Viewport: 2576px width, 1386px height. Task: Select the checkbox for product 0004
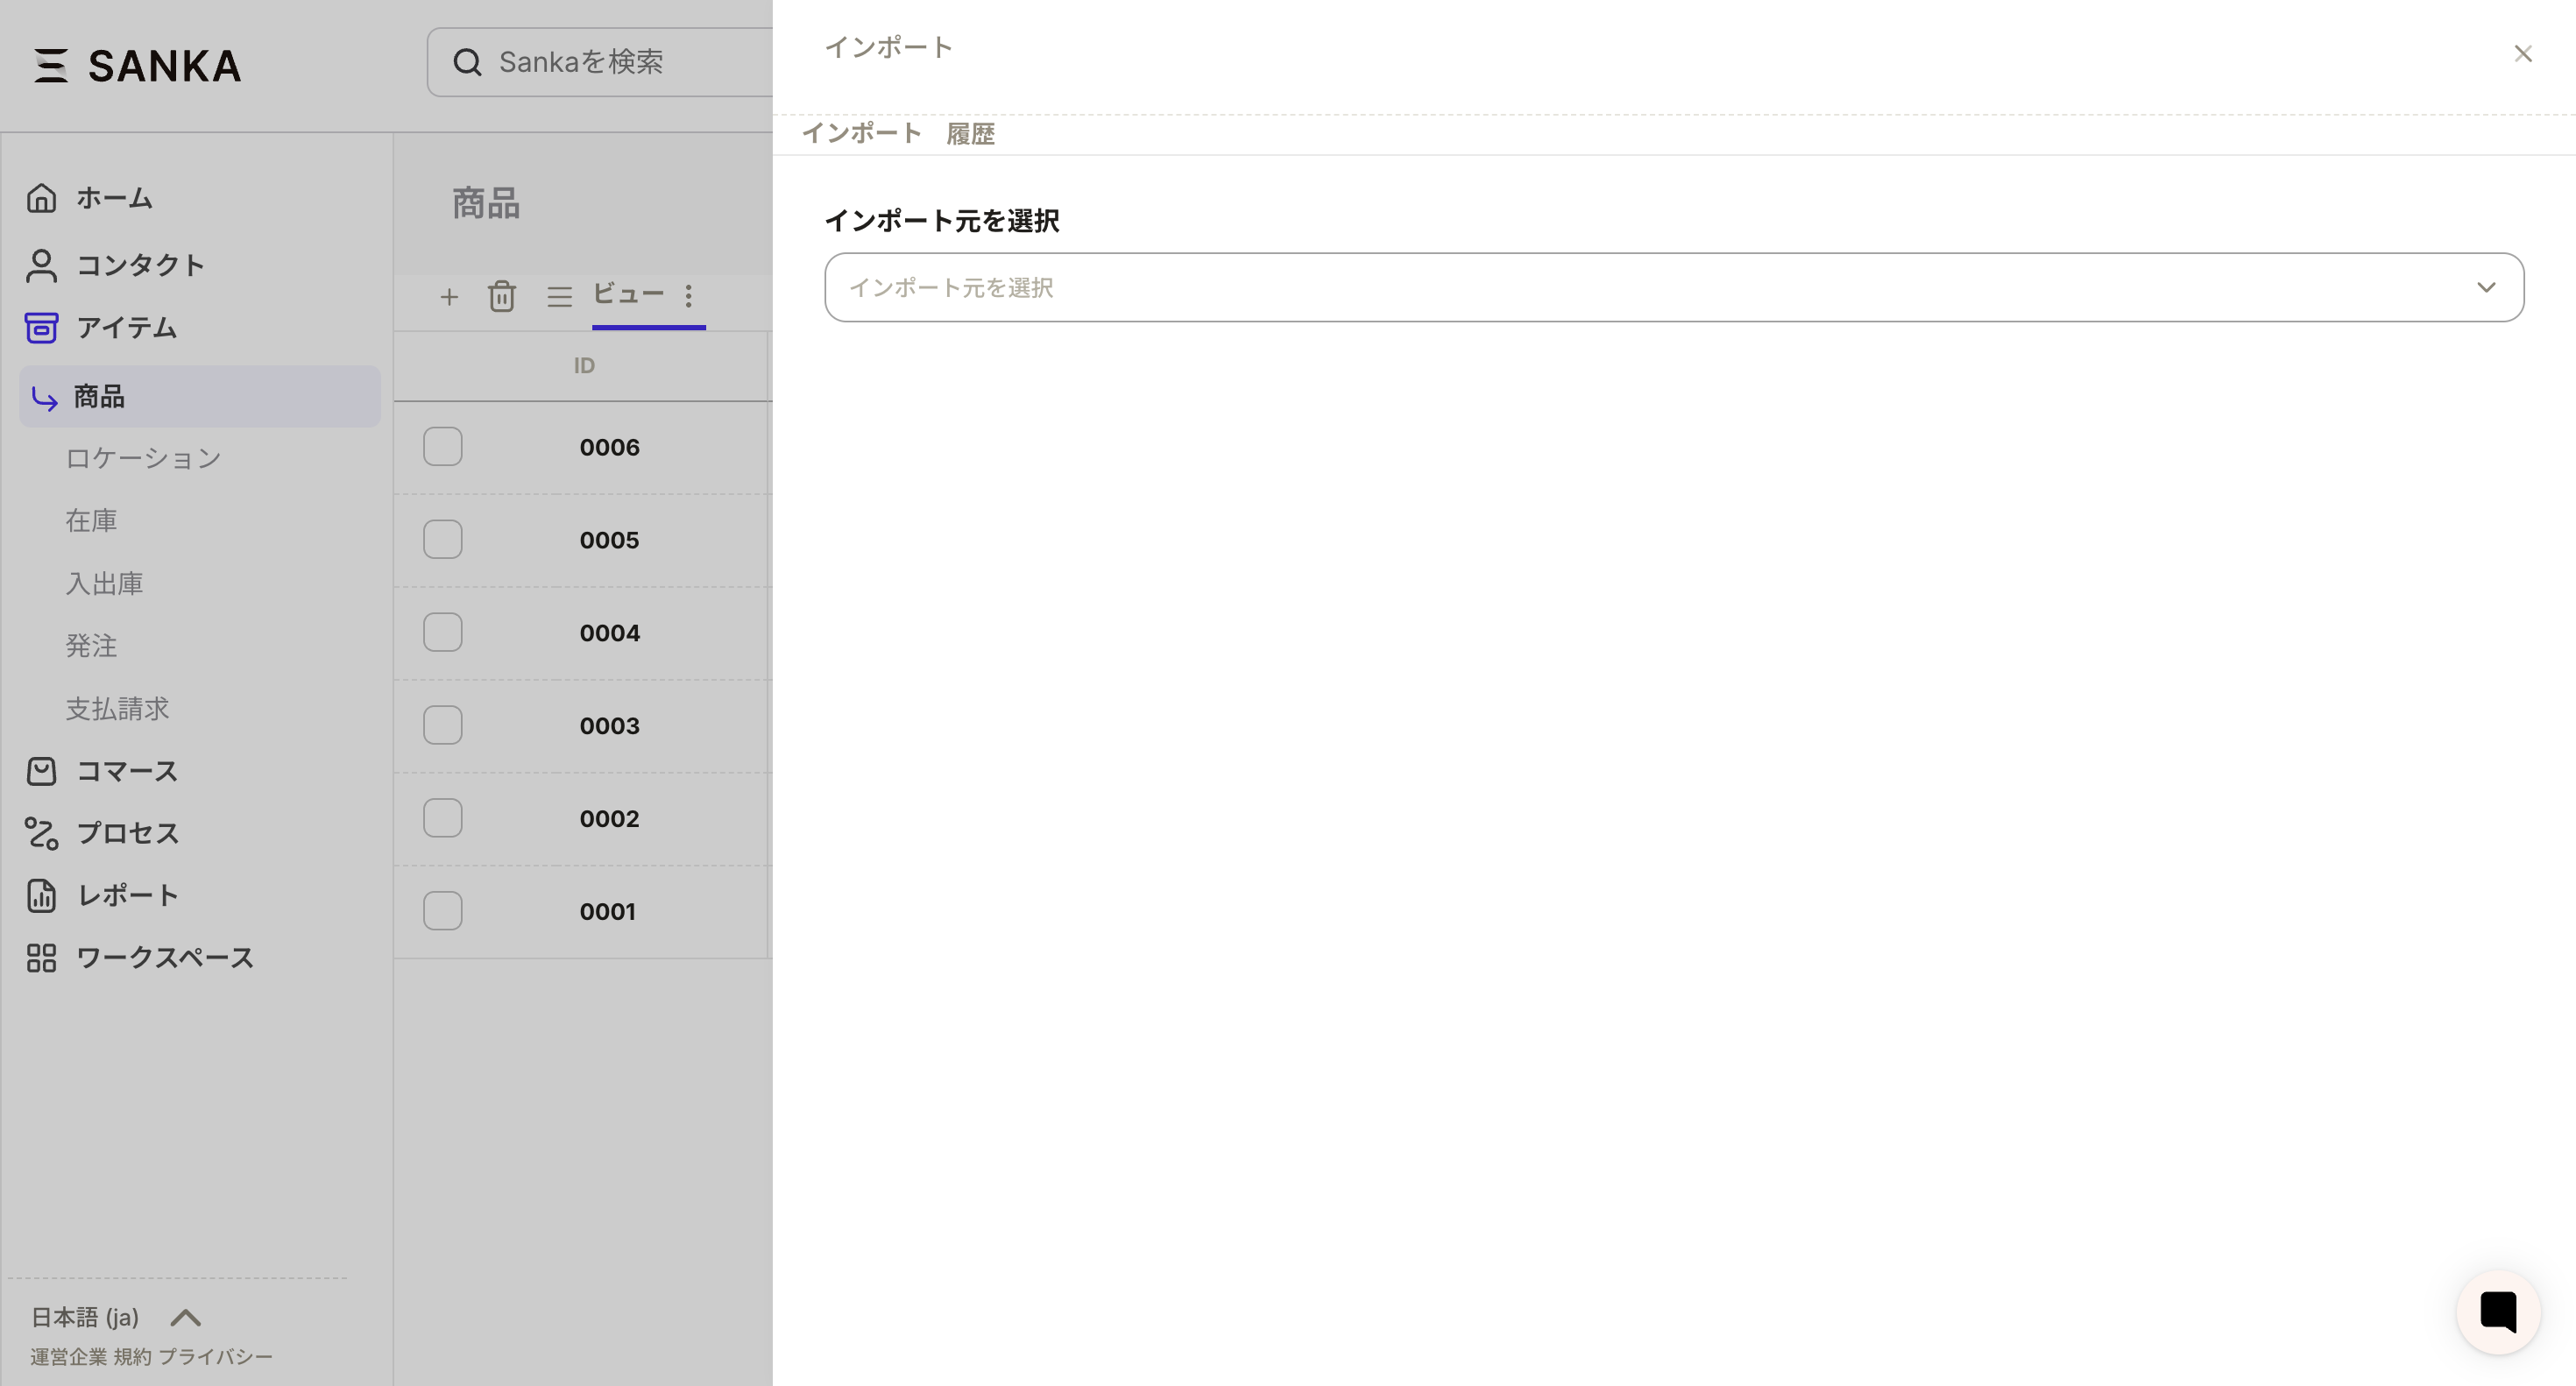[x=442, y=632]
